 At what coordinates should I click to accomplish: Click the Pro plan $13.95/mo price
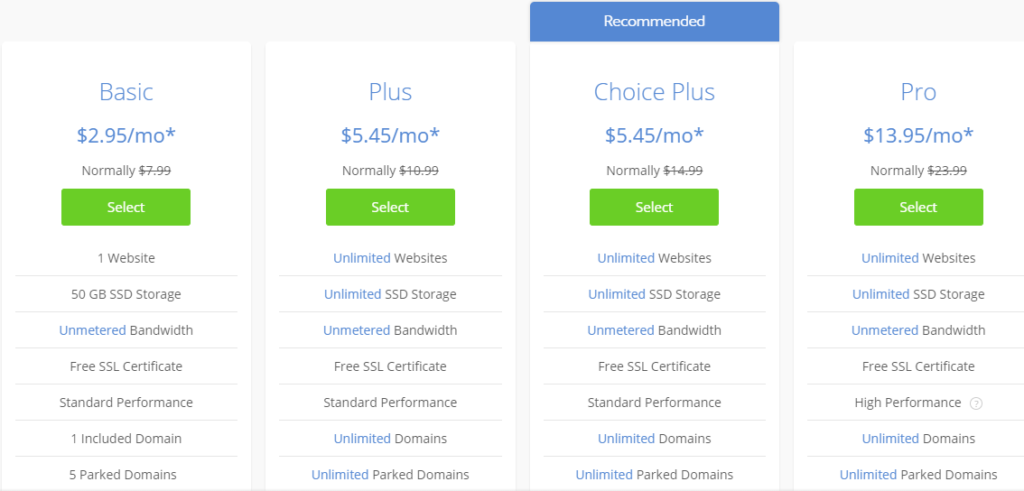(918, 135)
